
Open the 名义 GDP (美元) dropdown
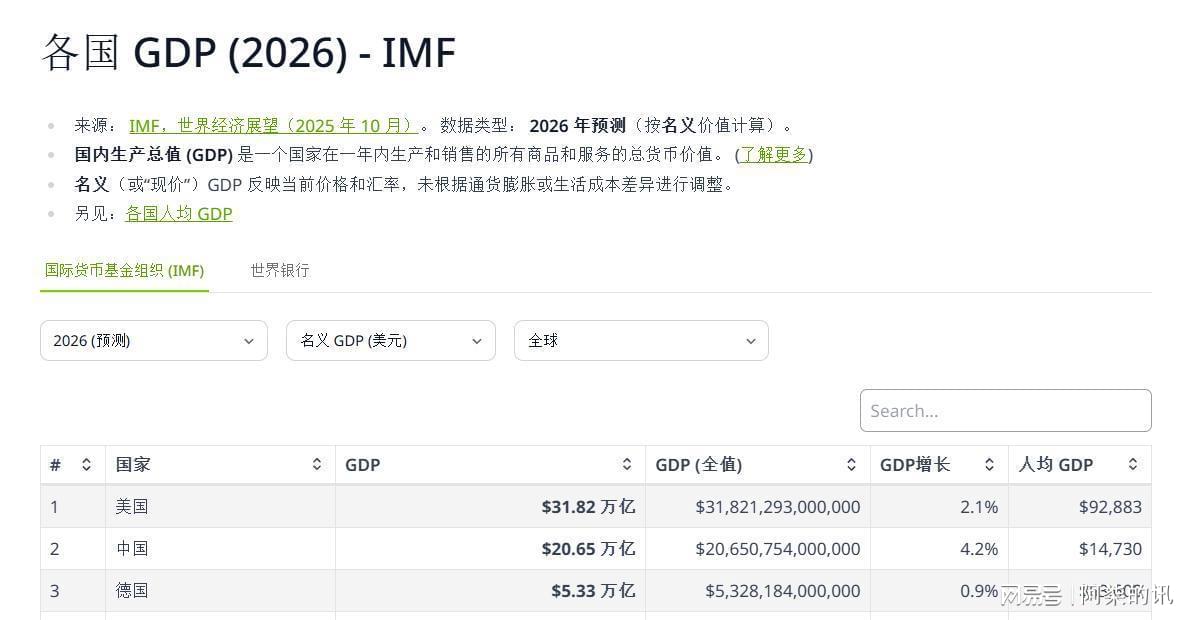pyautogui.click(x=391, y=341)
